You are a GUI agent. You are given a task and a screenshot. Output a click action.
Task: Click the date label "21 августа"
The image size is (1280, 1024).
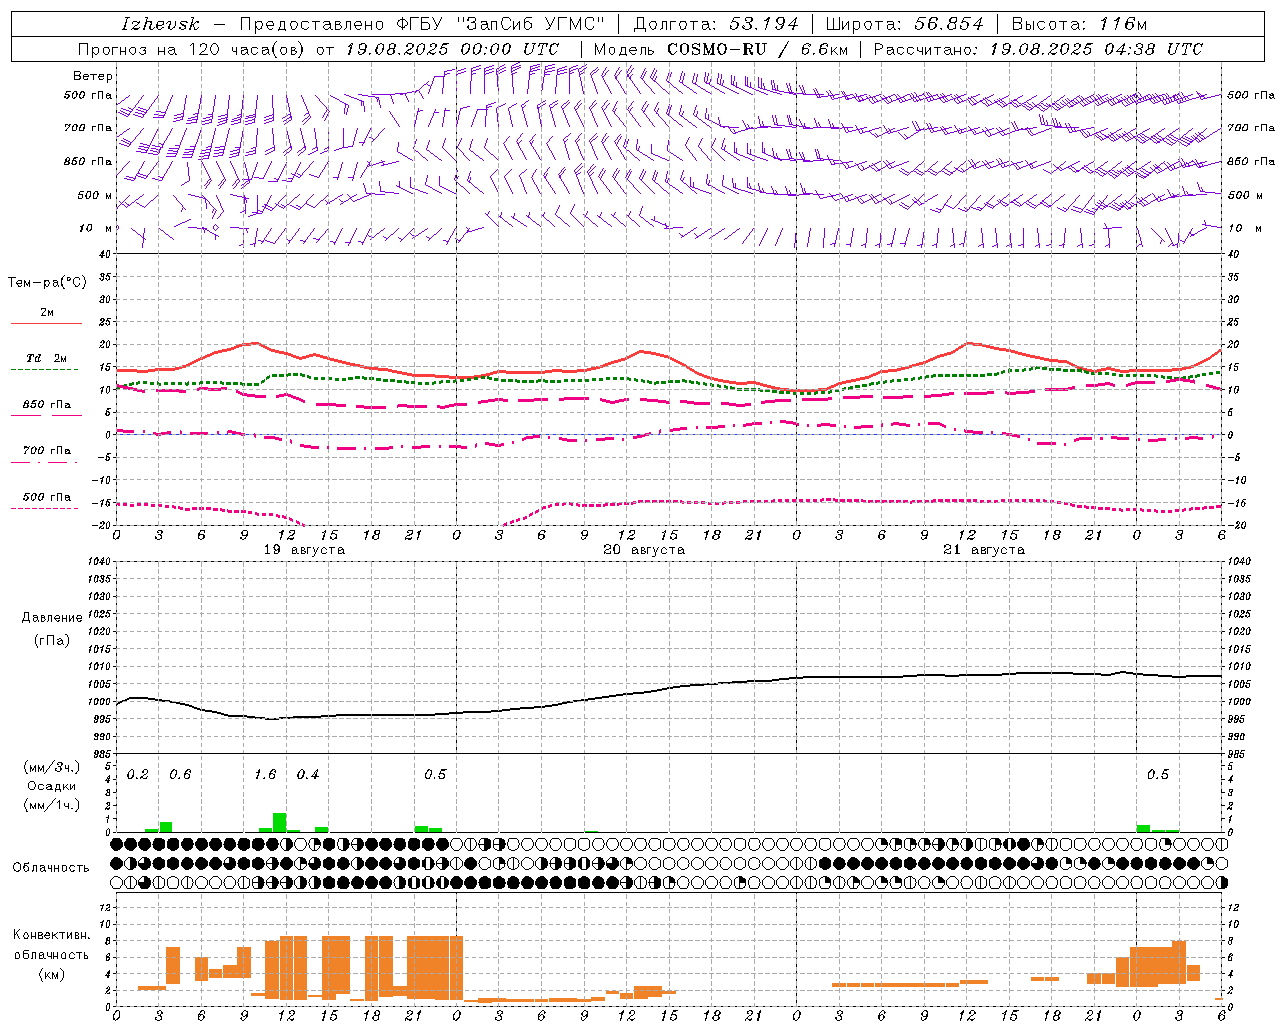pos(984,550)
